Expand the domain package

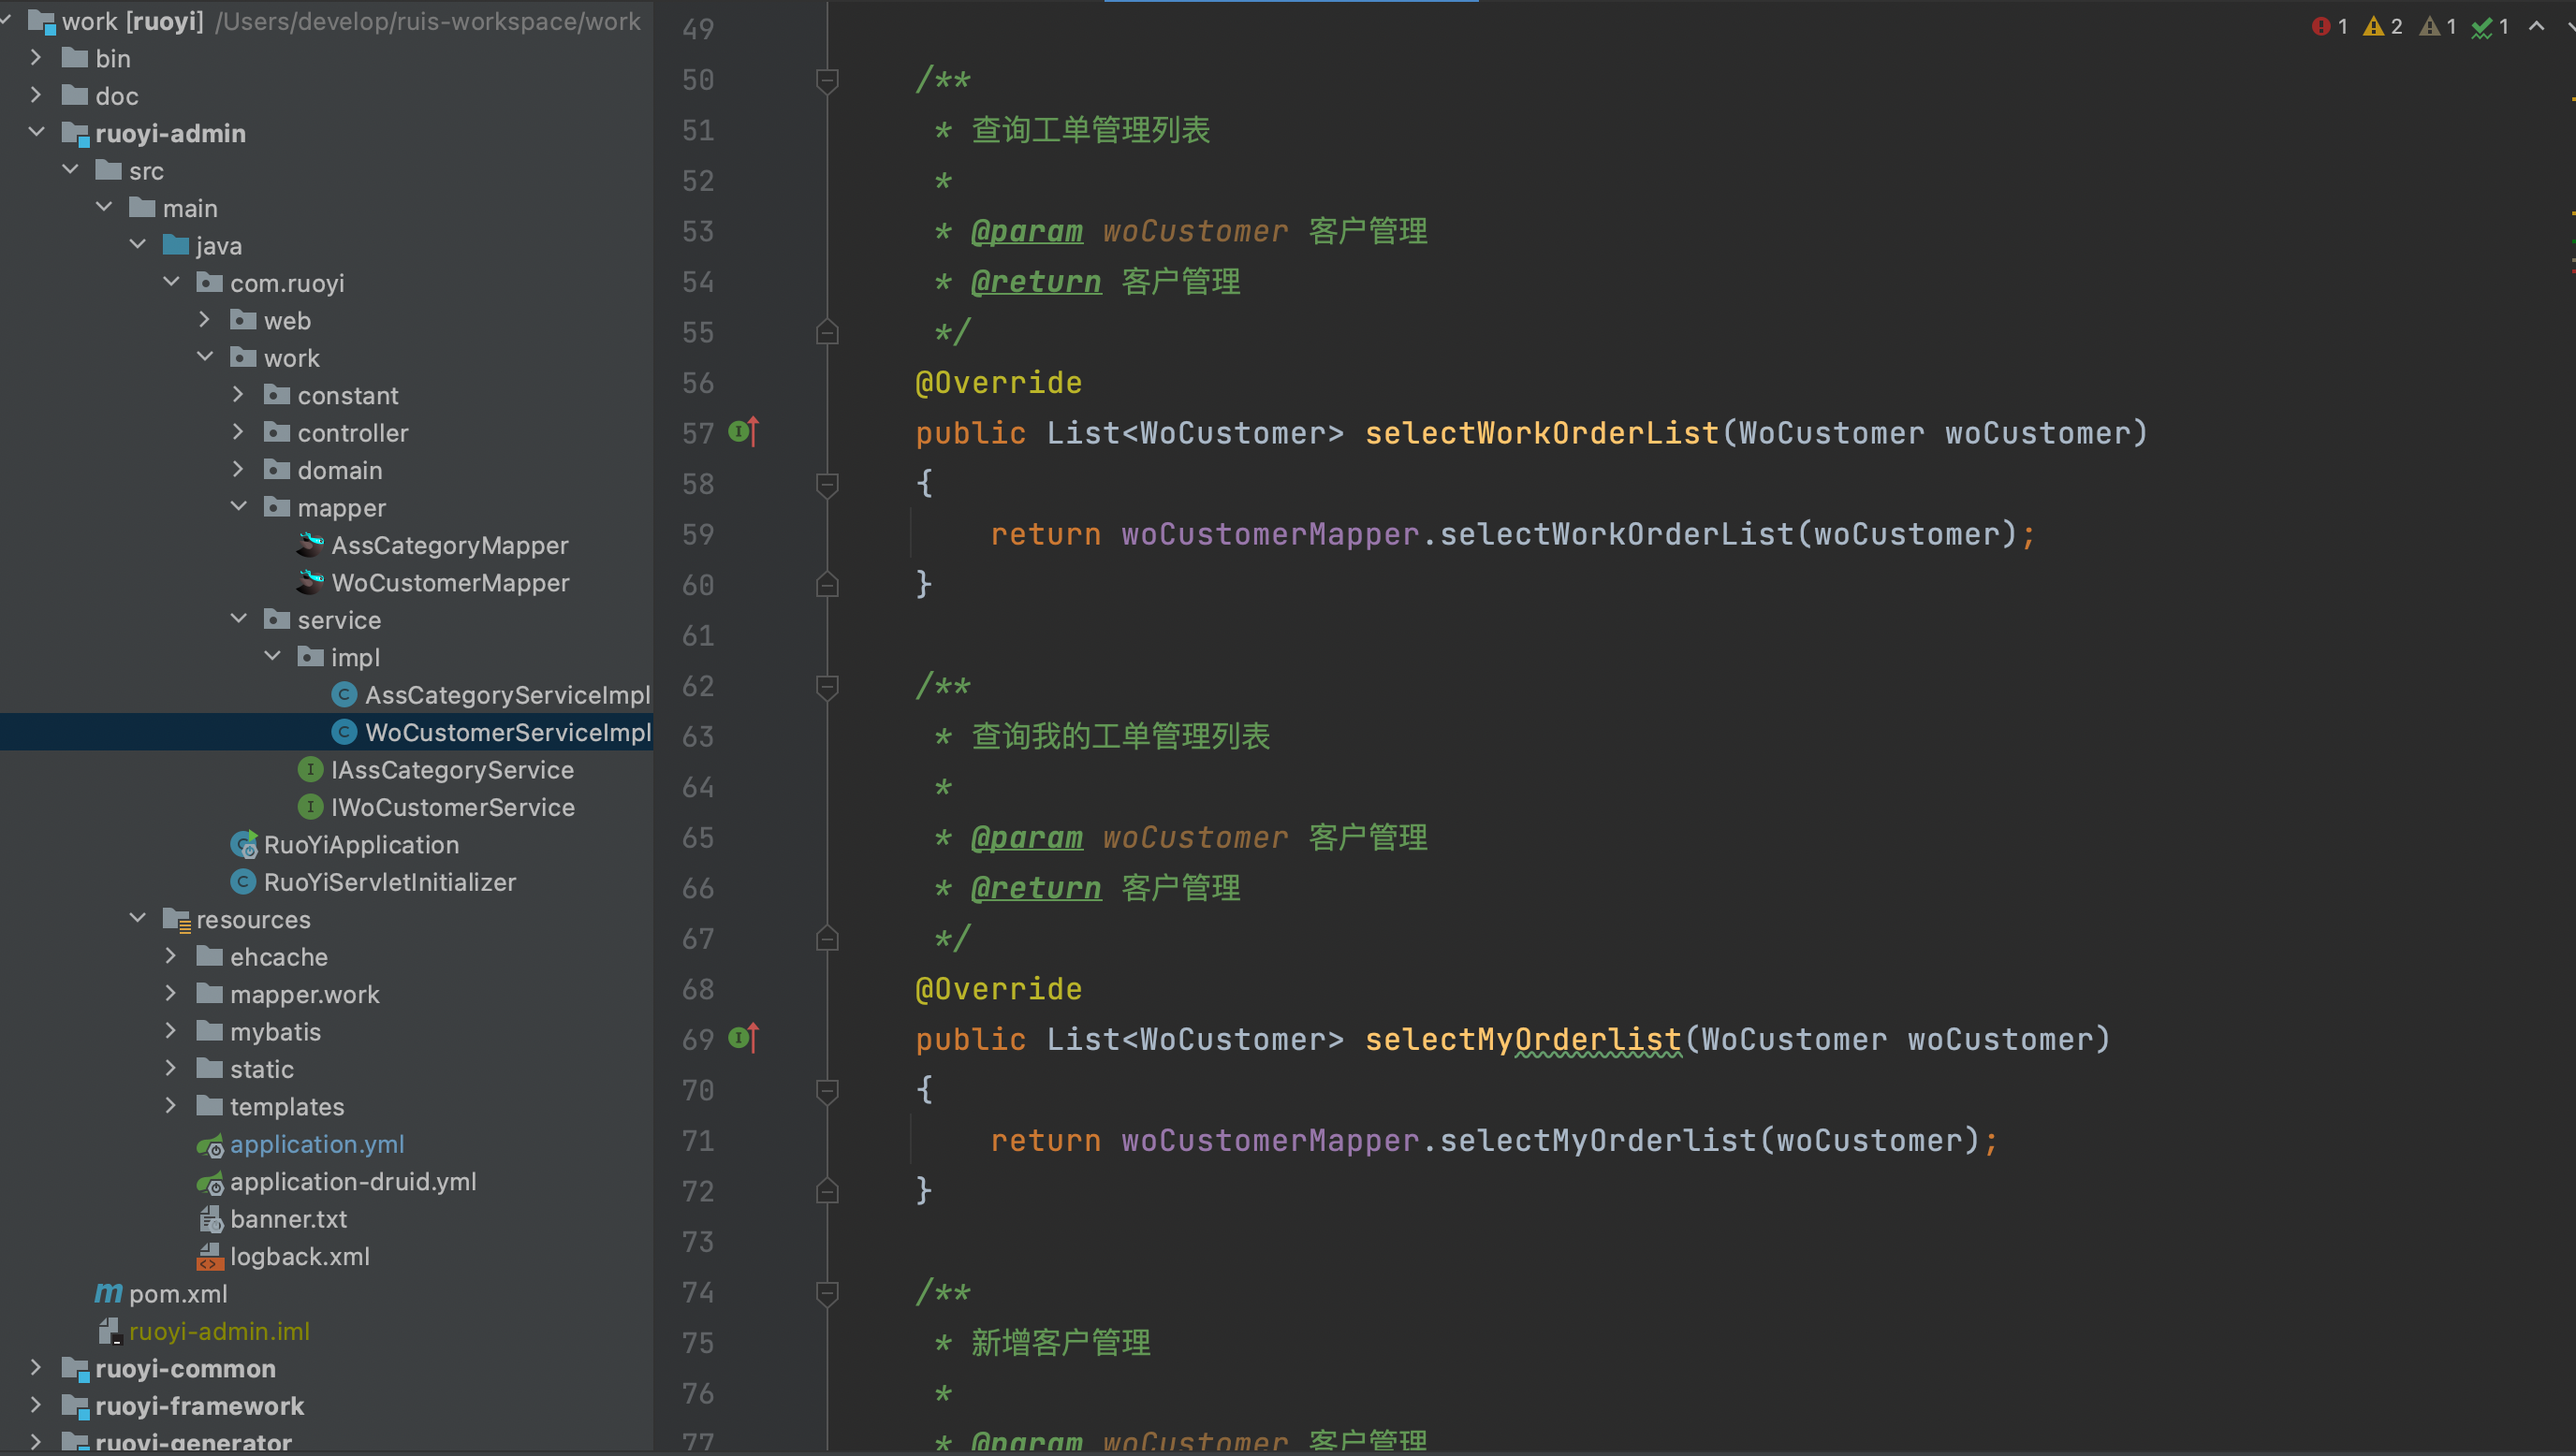[x=238, y=469]
